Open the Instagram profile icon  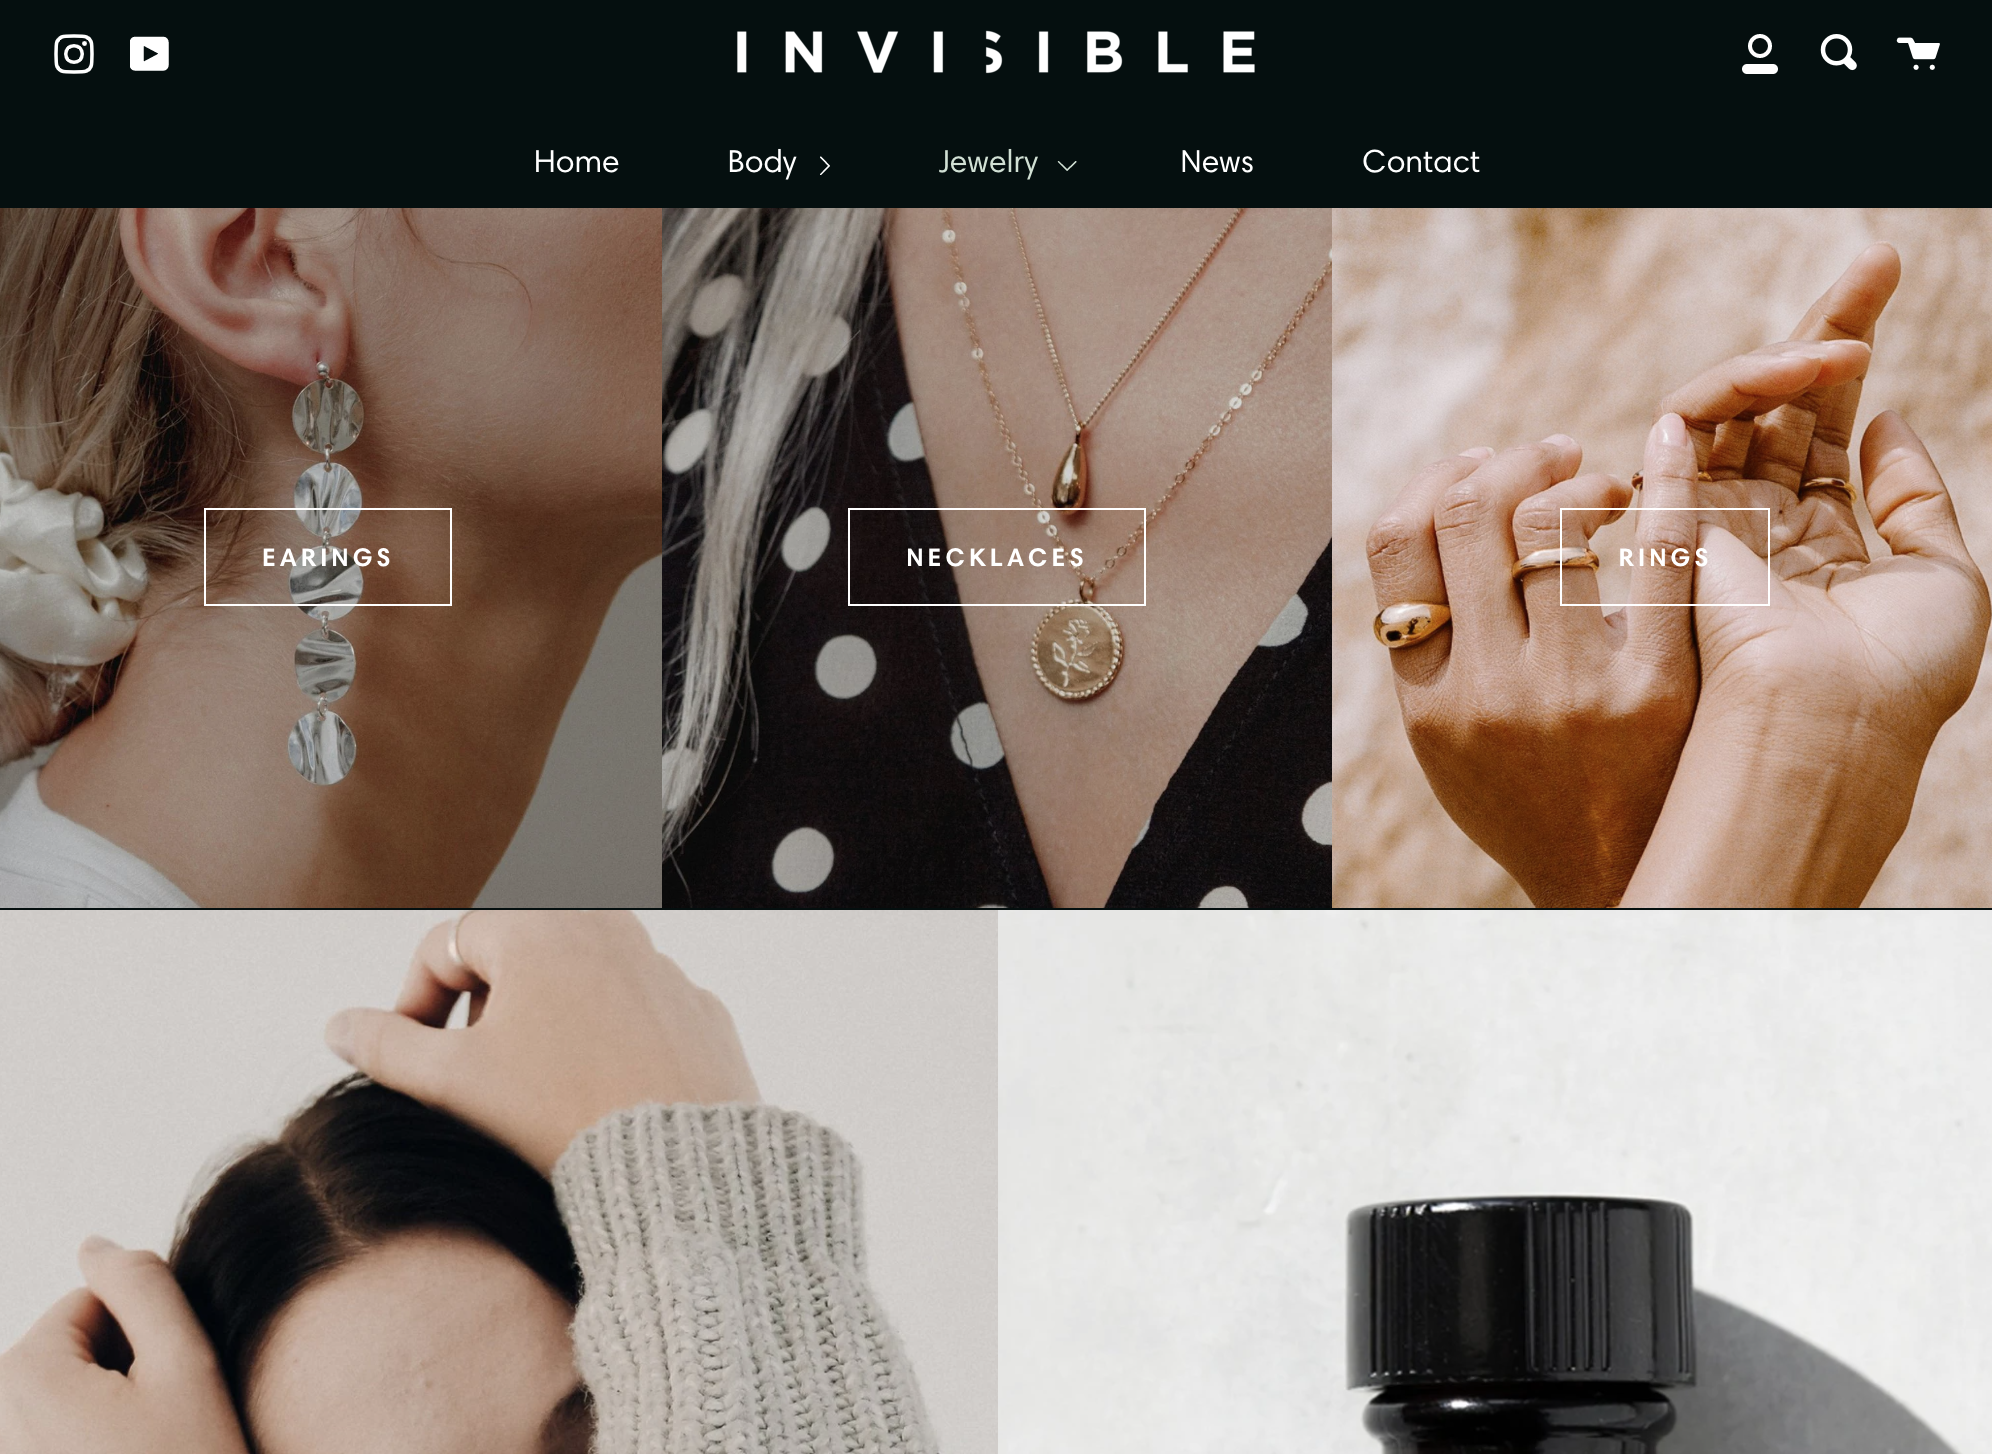[74, 54]
